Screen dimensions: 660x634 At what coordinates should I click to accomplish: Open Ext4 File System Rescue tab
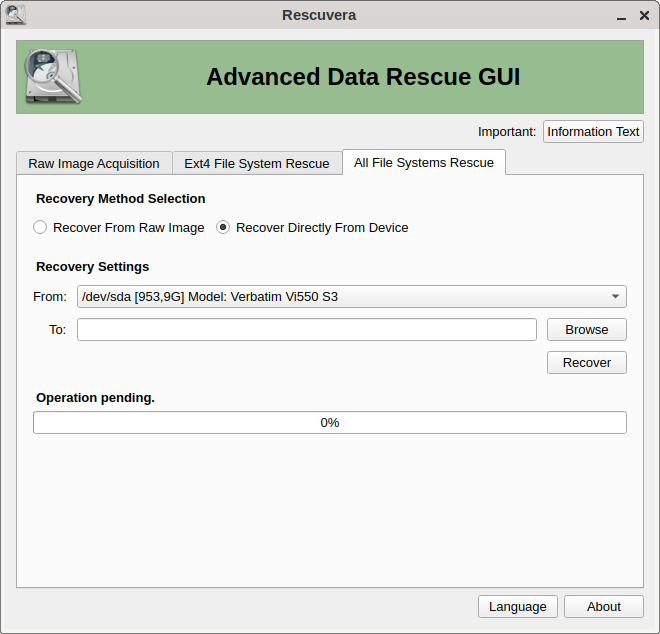pos(257,163)
